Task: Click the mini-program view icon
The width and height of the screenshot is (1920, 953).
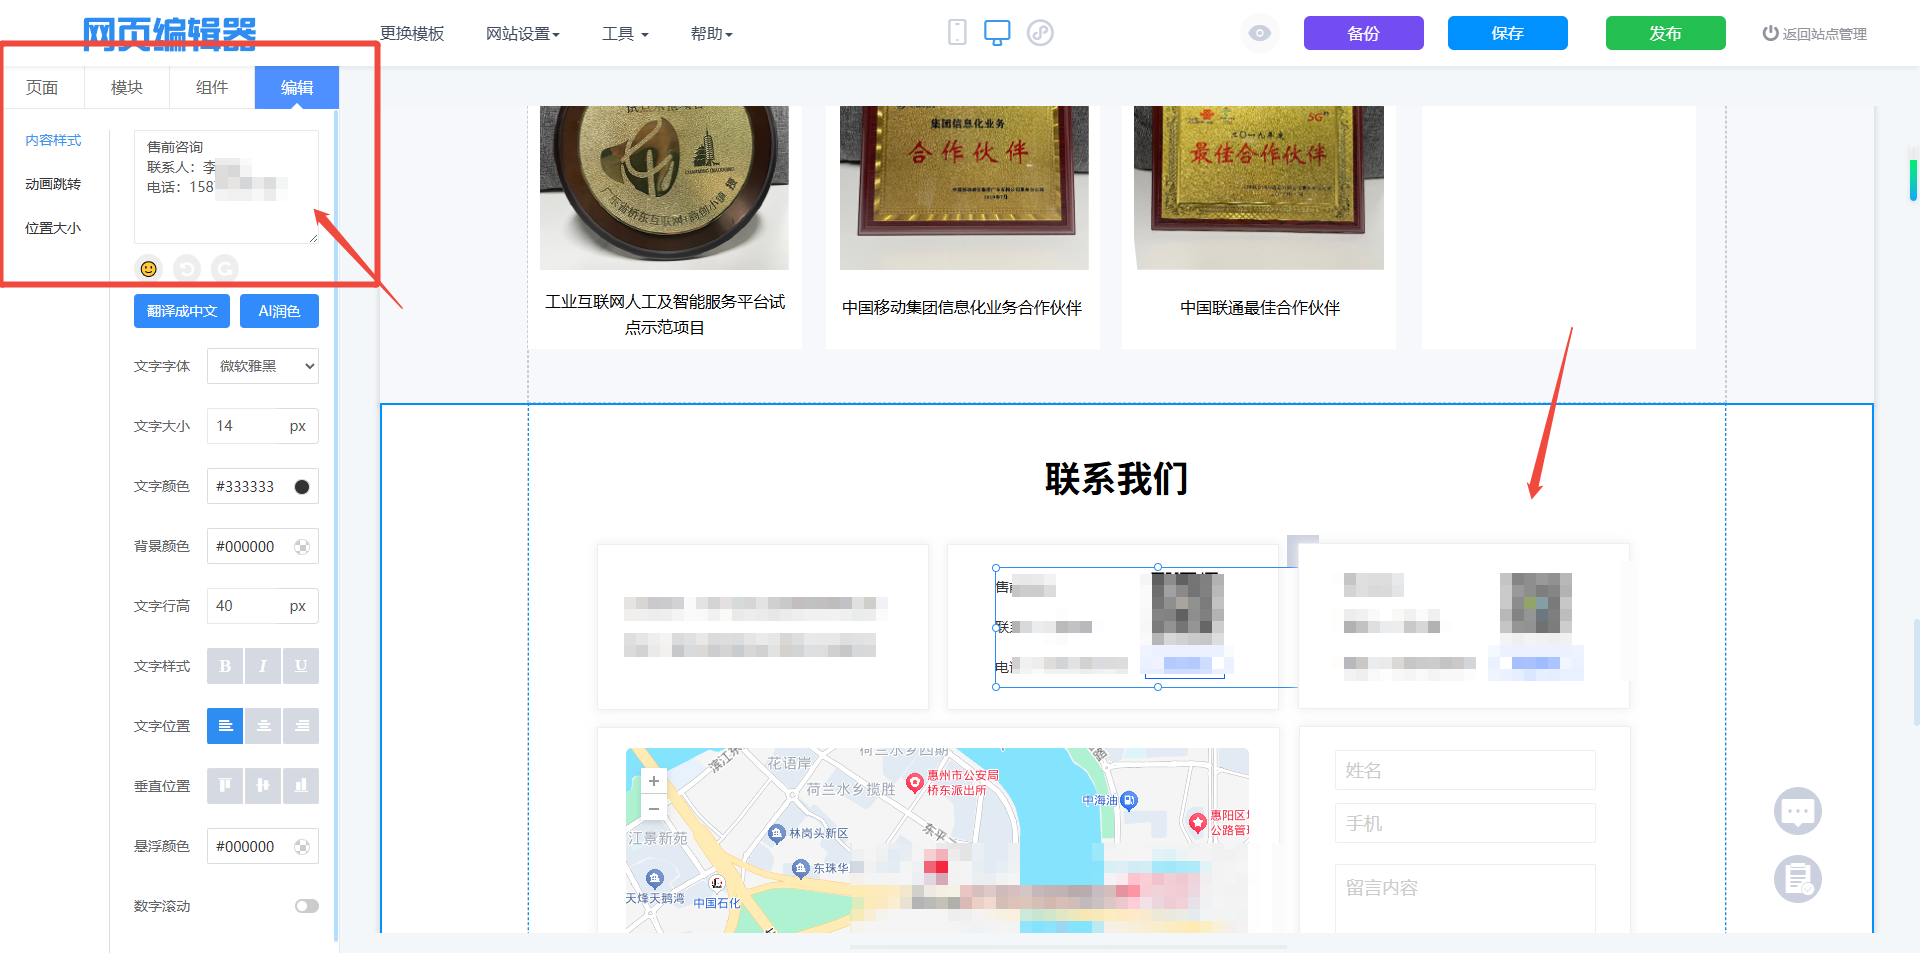Action: pos(1040,33)
